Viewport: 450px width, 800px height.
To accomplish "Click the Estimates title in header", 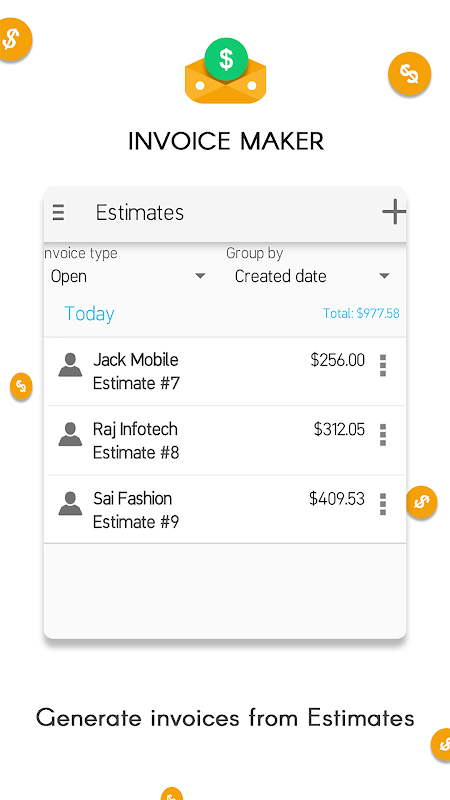I will [140, 213].
